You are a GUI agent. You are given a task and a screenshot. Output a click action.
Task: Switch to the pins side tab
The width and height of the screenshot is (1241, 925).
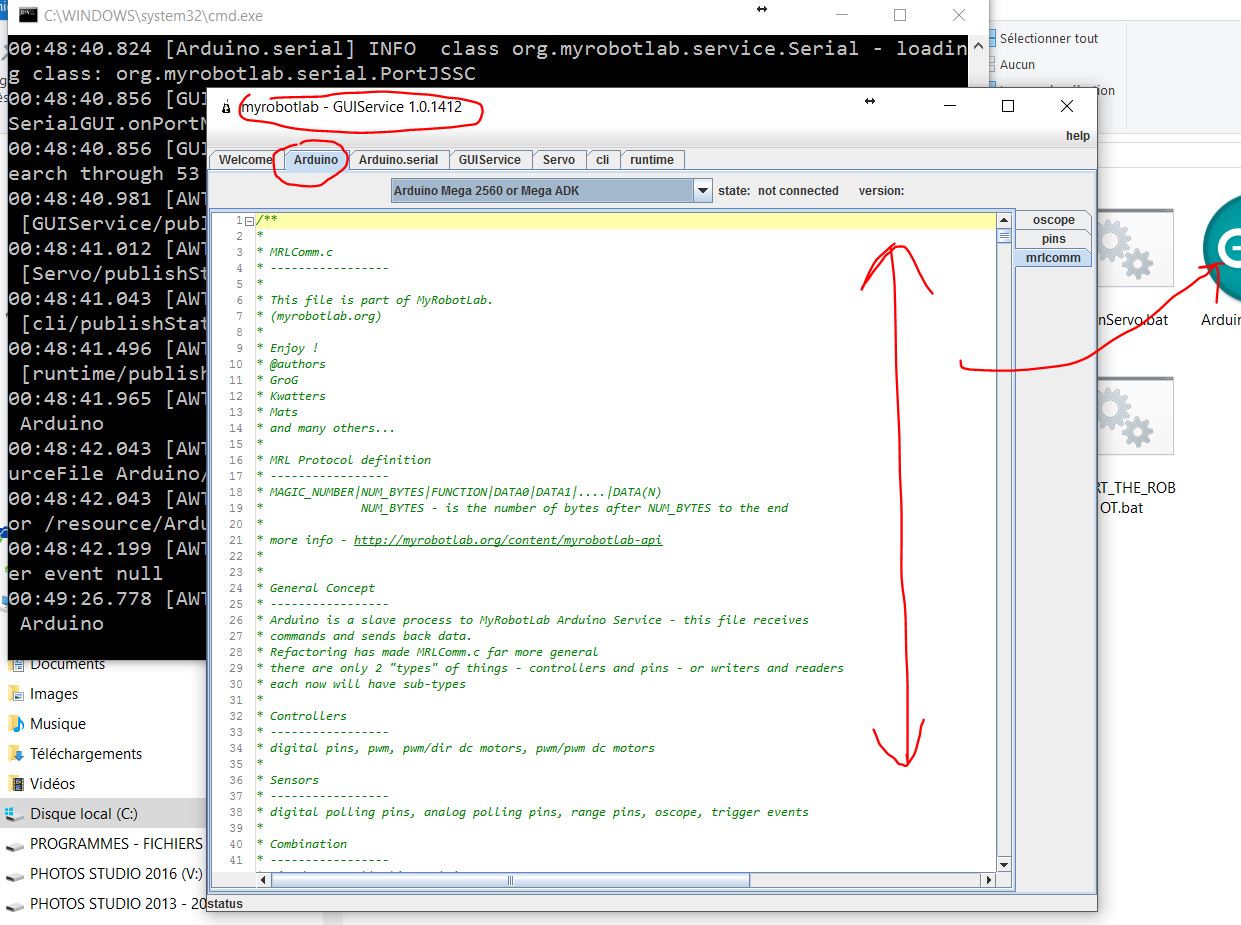pos(1053,239)
